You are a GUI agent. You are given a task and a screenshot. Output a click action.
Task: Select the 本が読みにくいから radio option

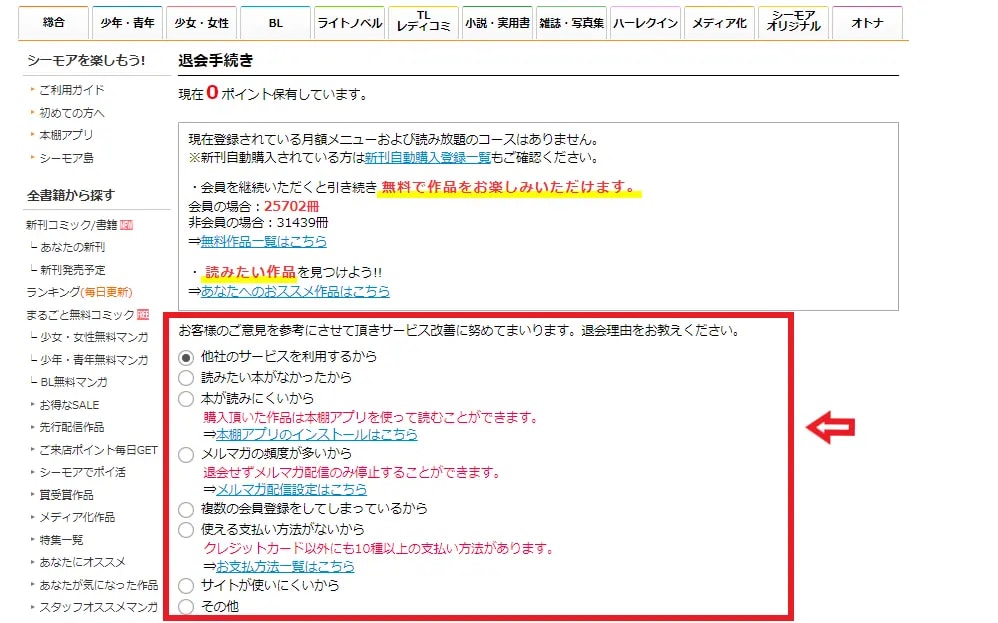point(185,399)
